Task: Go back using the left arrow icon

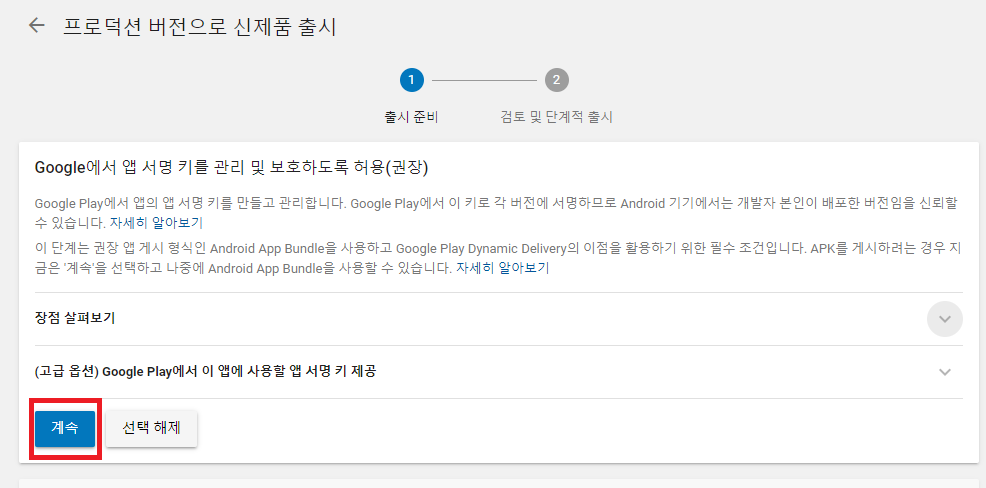Action: pos(37,26)
